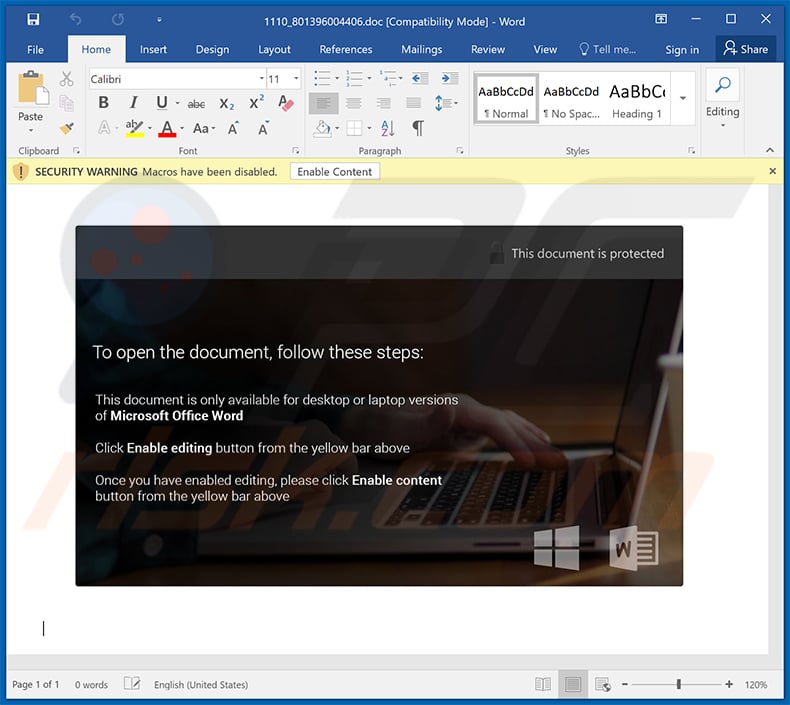Click Grow Font icon
Screen dimensions: 790x705
click(x=233, y=129)
